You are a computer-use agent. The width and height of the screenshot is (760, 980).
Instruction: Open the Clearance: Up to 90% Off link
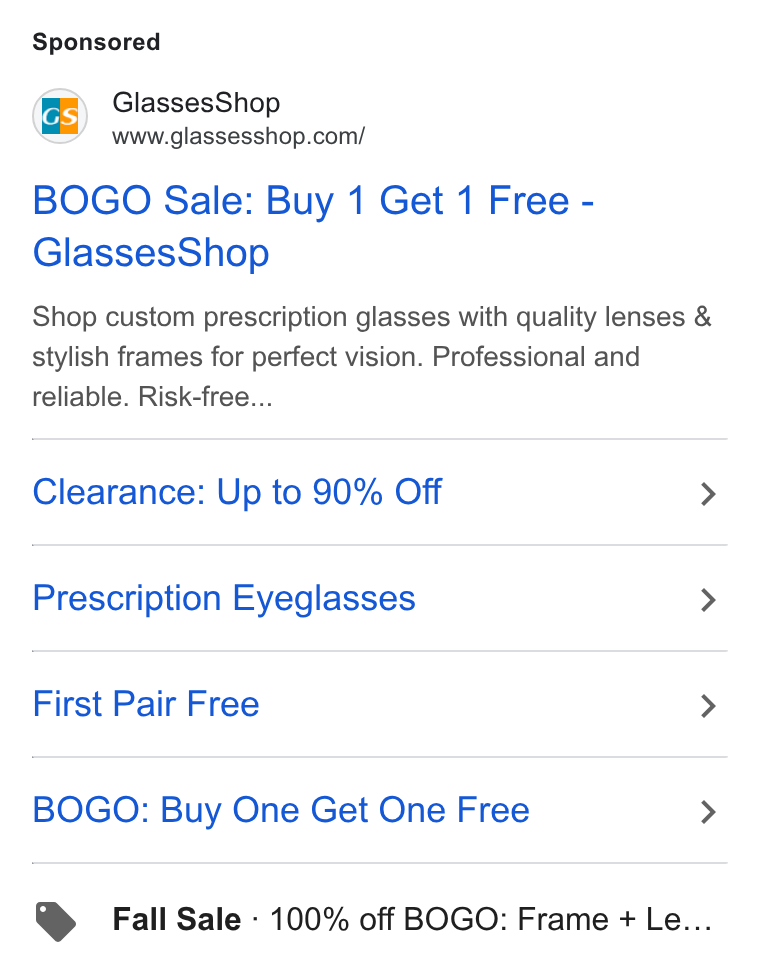click(237, 492)
